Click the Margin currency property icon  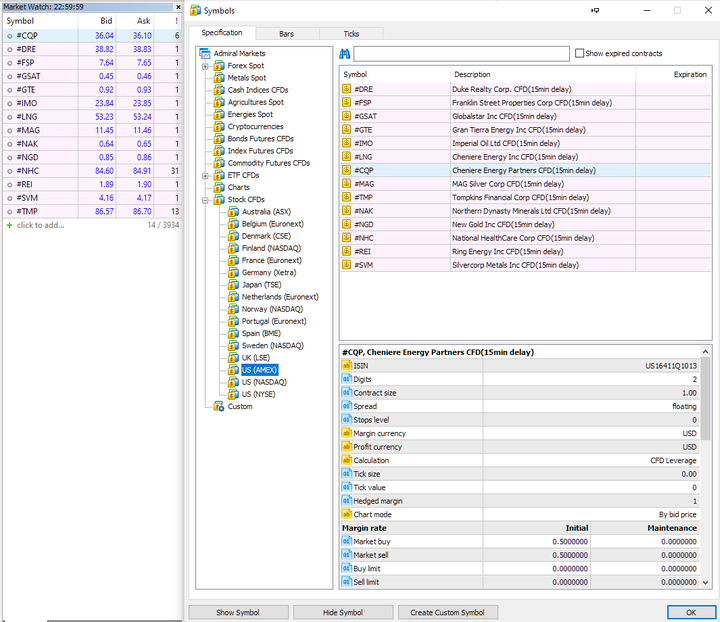click(347, 433)
